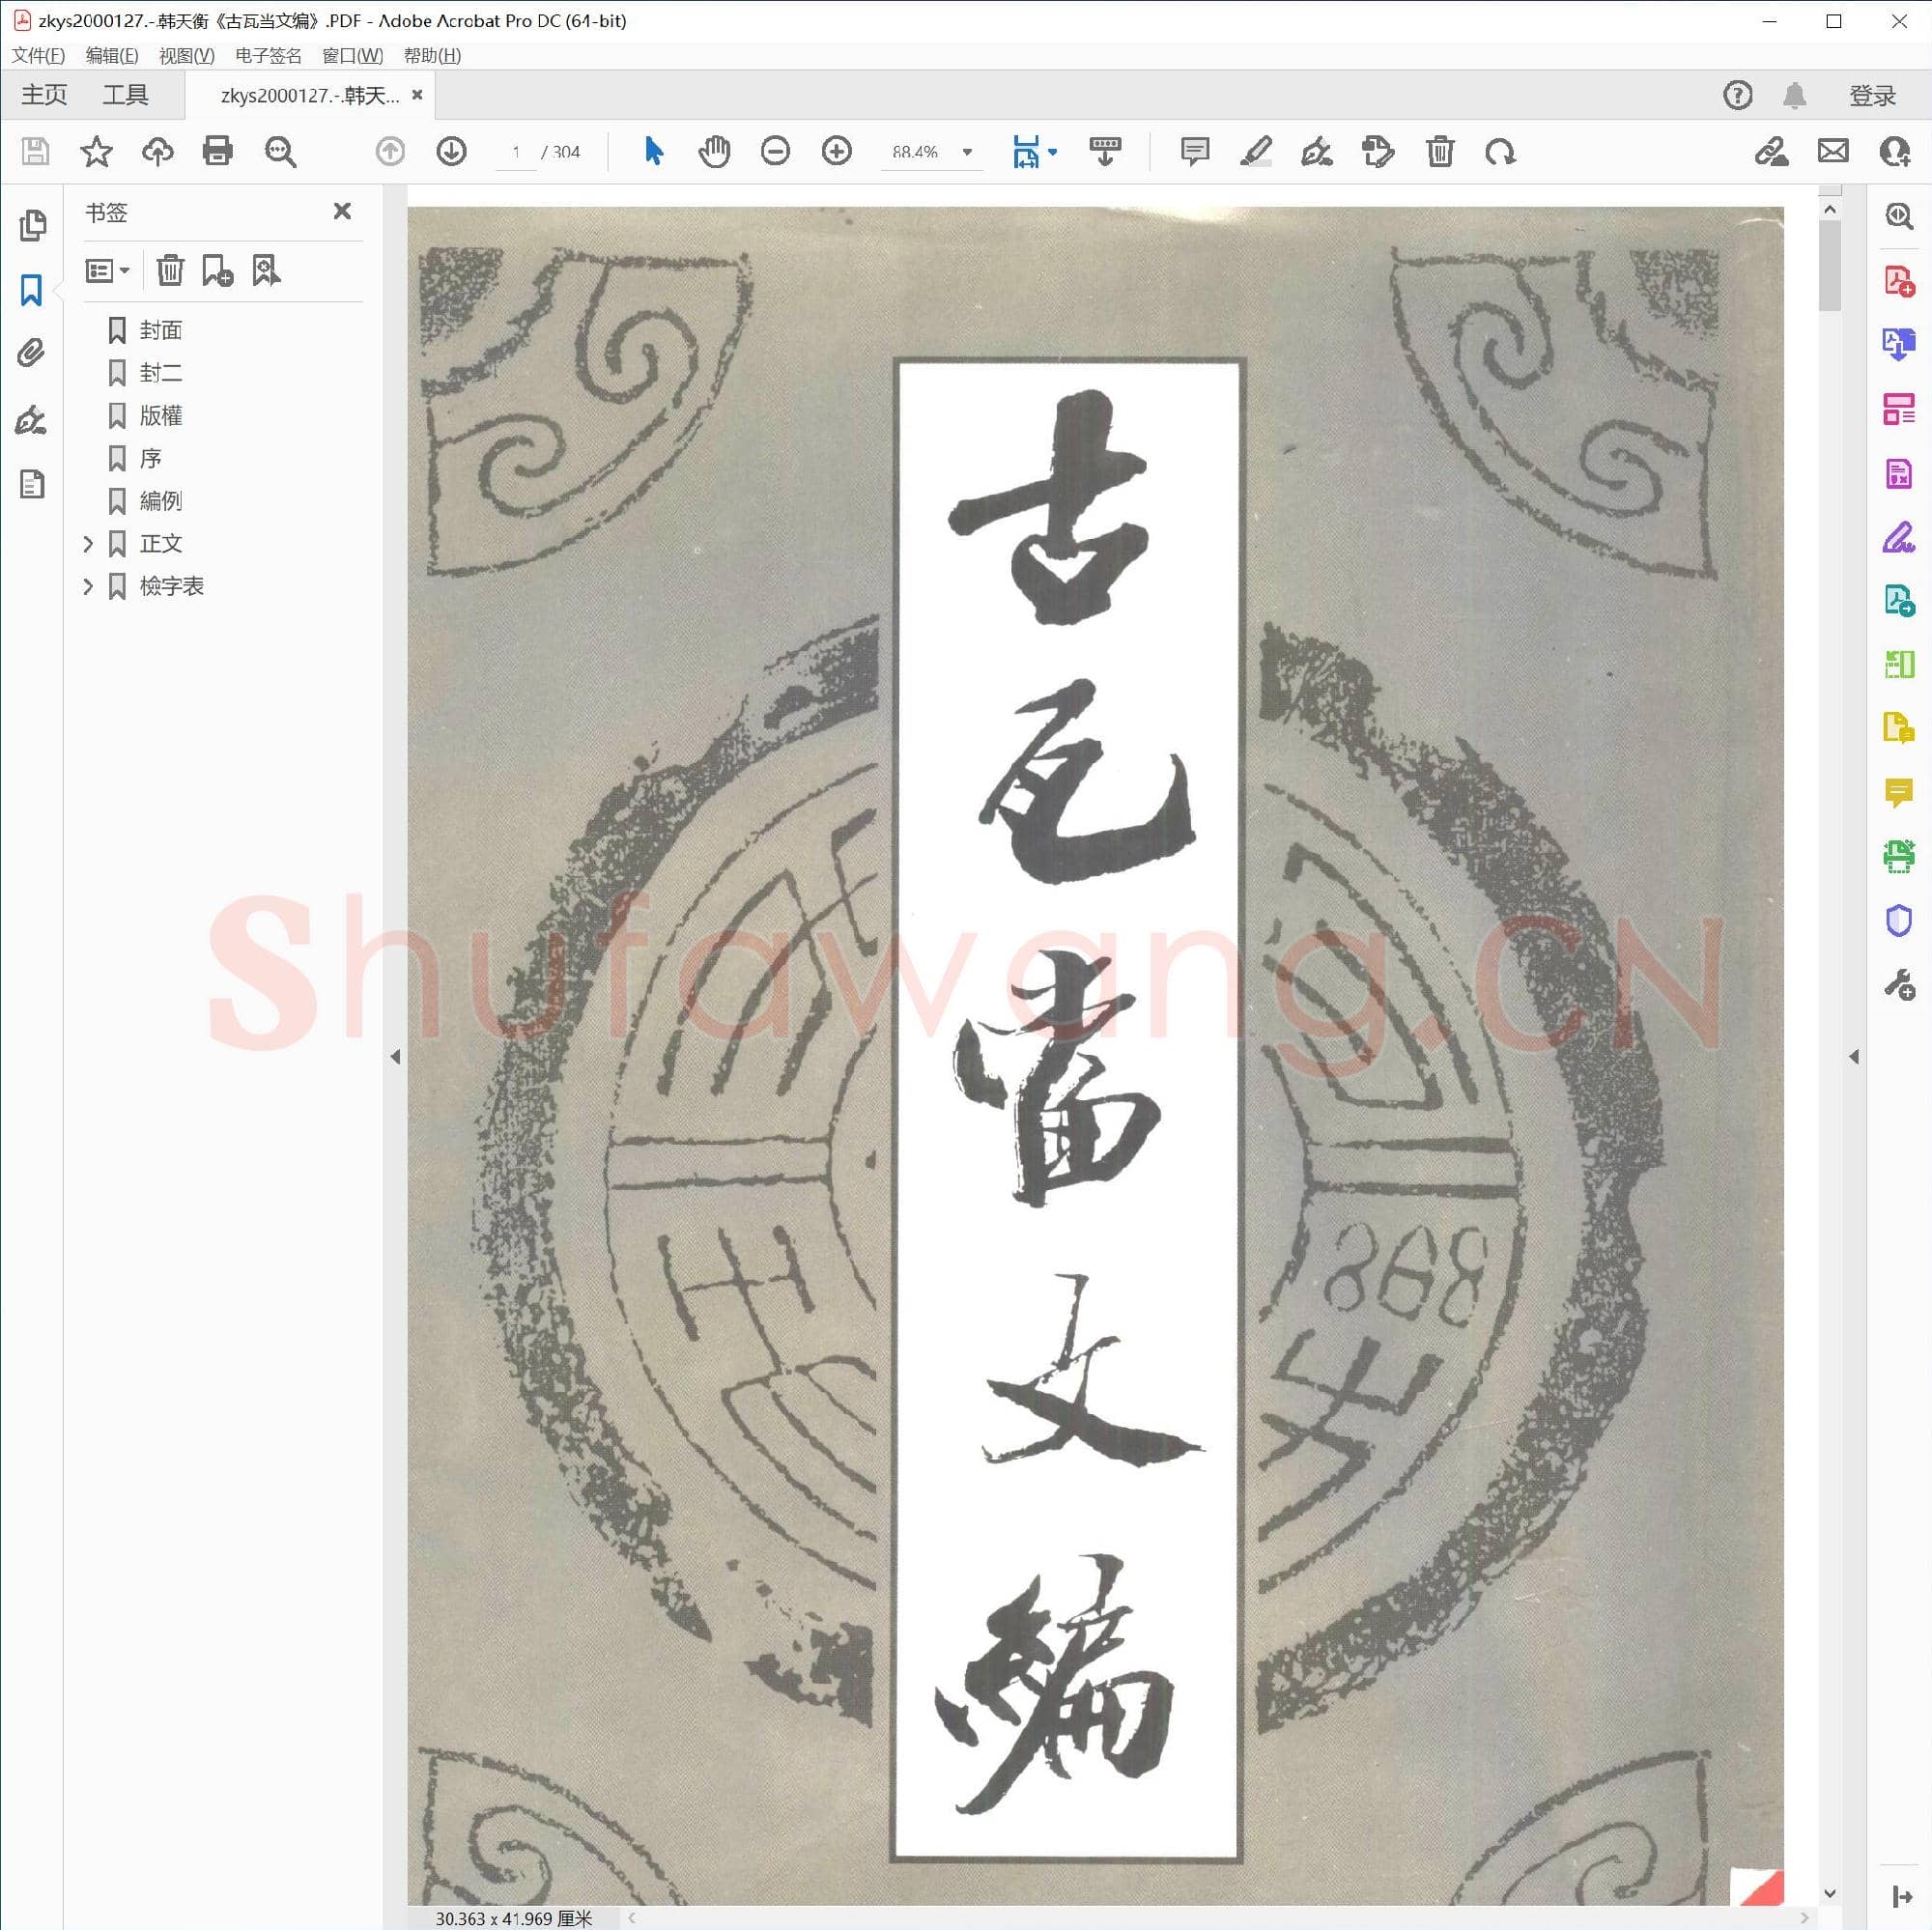Open the right pane Comment tool
This screenshot has width=1932, height=1930.
[x=1899, y=793]
